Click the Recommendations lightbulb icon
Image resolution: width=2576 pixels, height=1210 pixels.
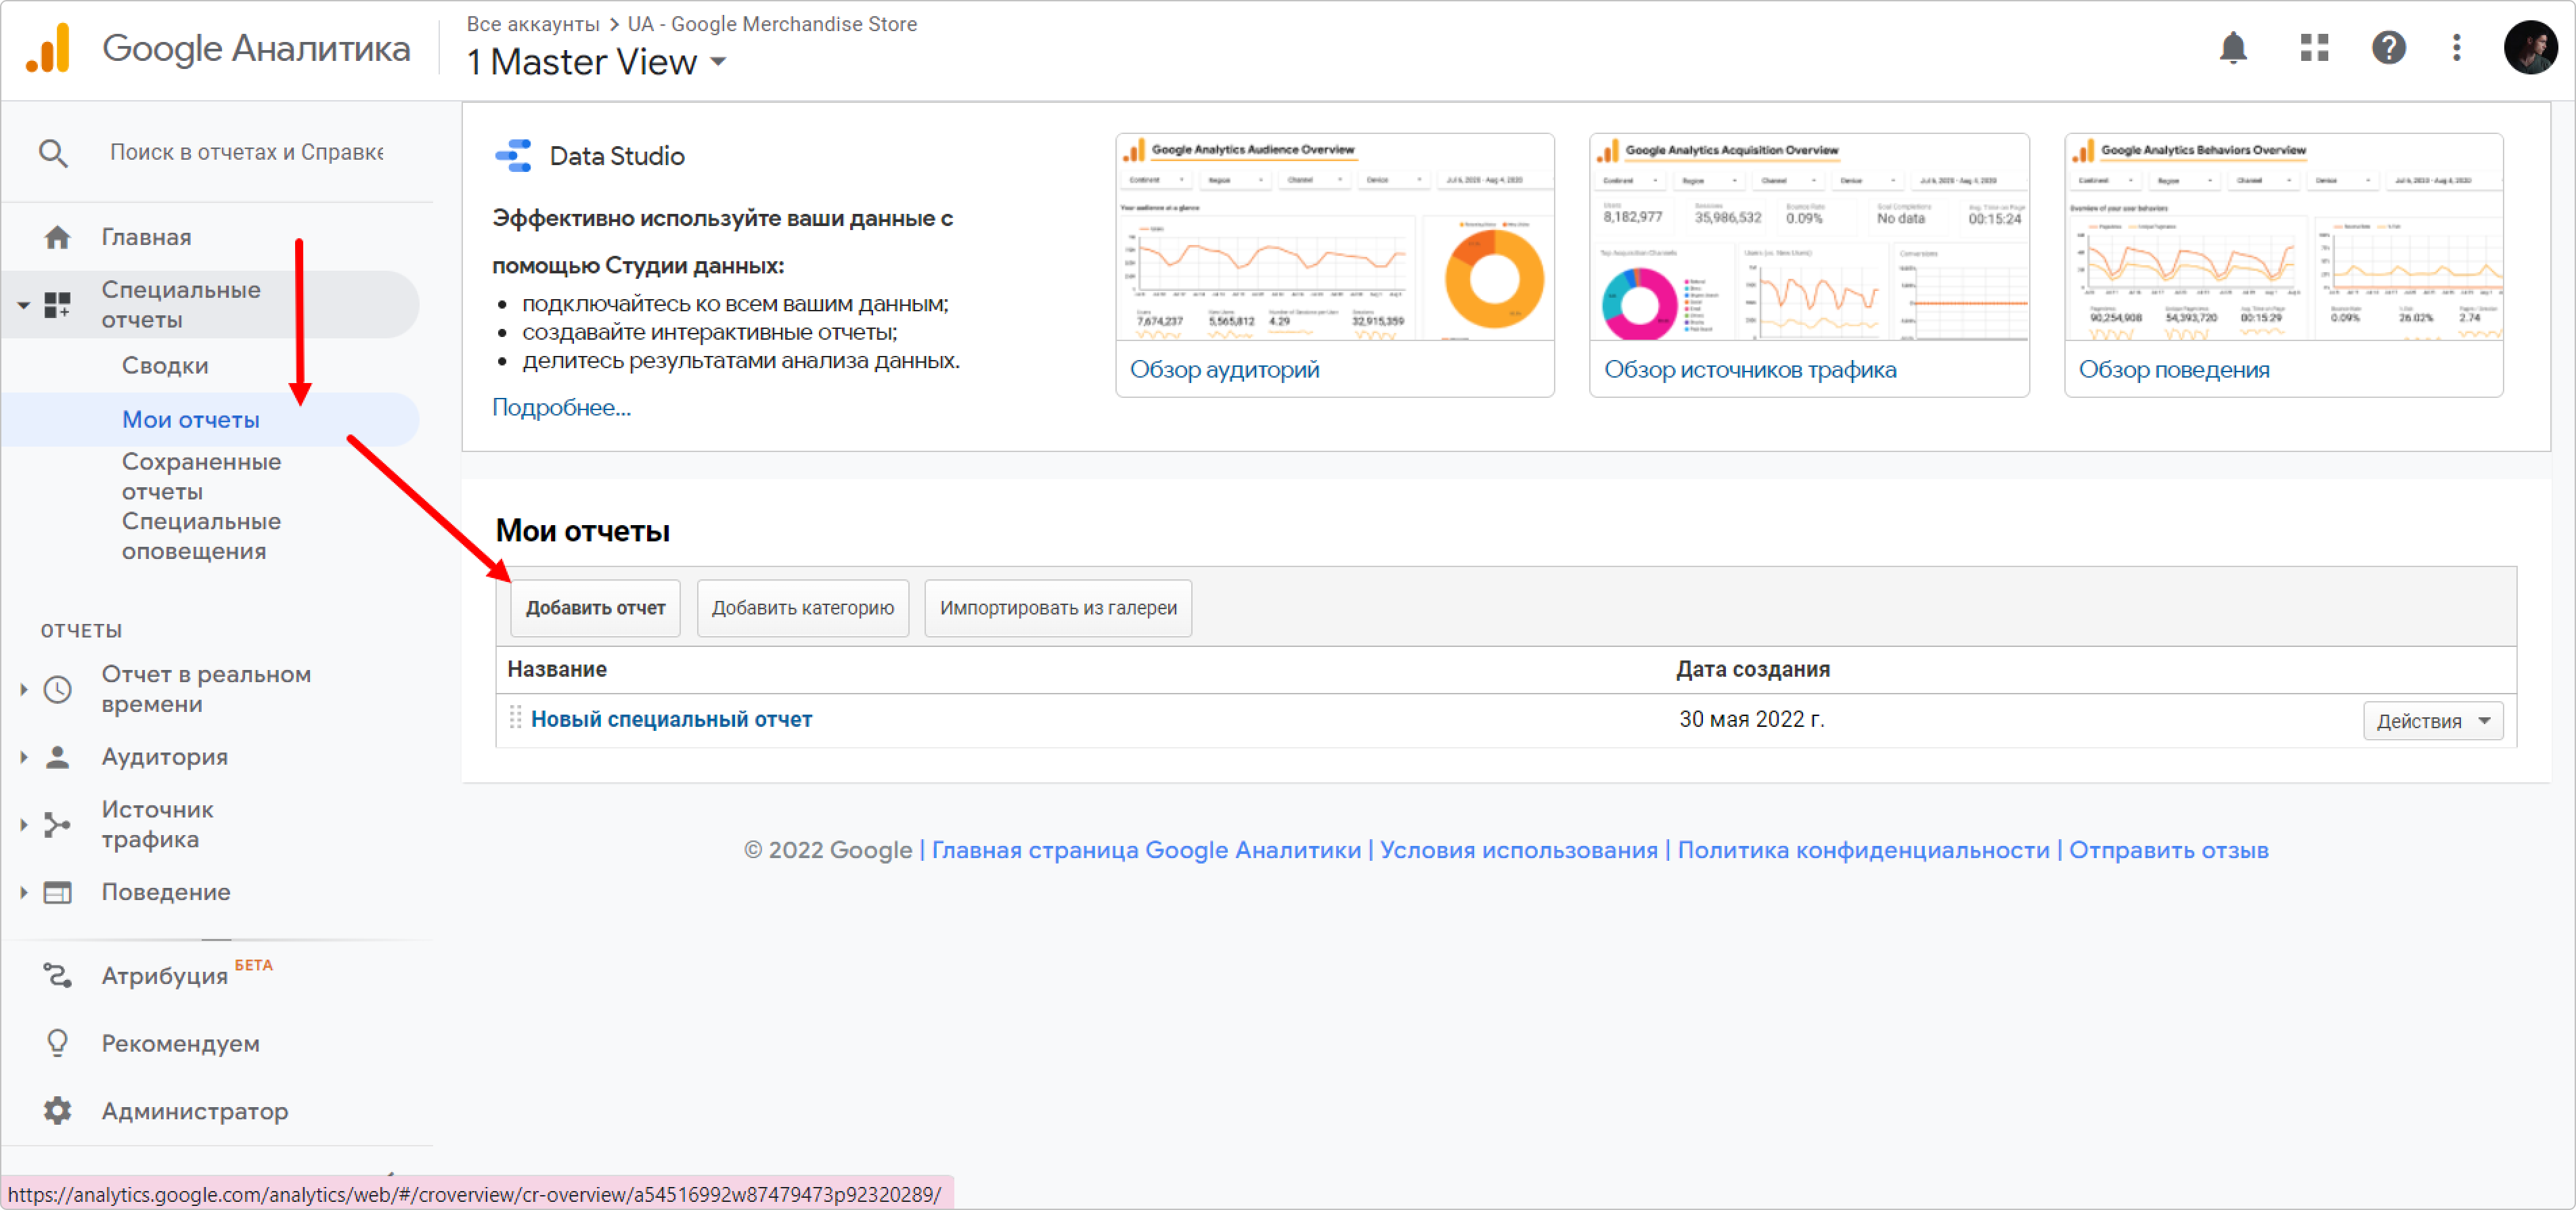[x=57, y=1043]
